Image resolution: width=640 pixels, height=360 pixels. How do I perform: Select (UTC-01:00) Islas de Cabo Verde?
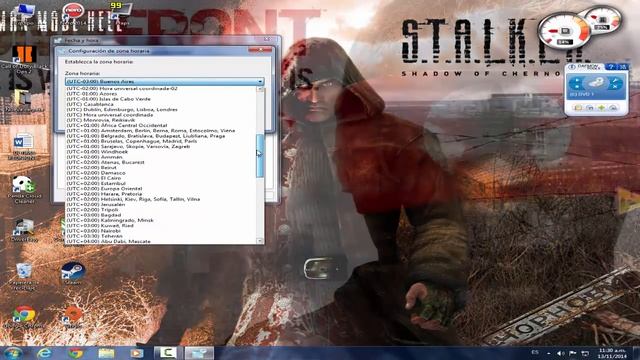108,99
